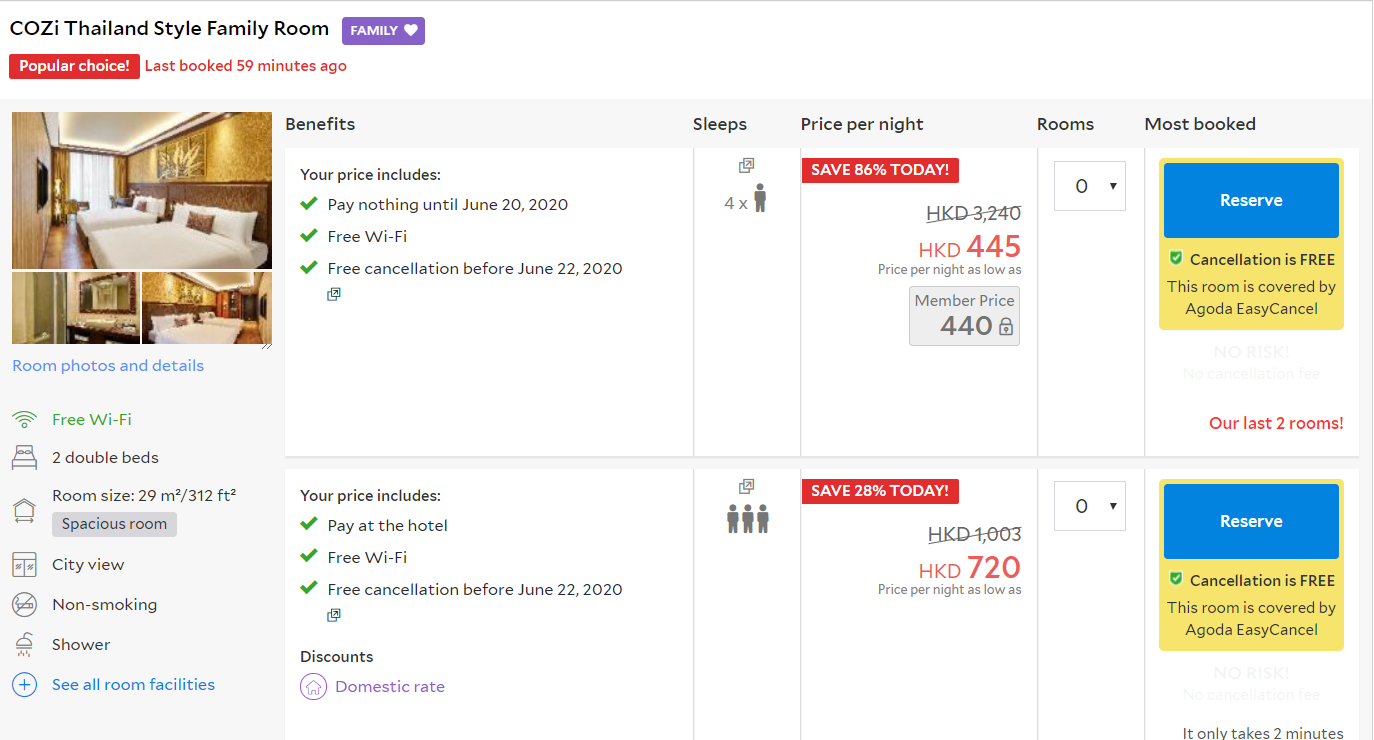Screen dimensions: 1374x740
Task: Click the Domestic rate discount link
Action: (390, 687)
